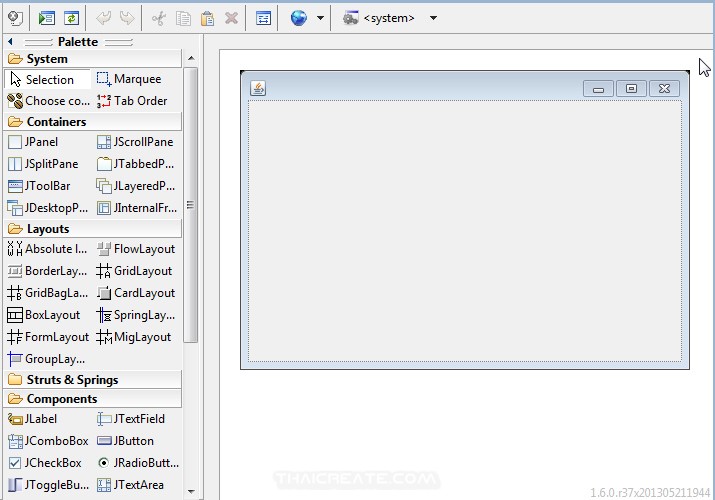Click the globe externalize strings icon
715x500 pixels.
tap(299, 18)
